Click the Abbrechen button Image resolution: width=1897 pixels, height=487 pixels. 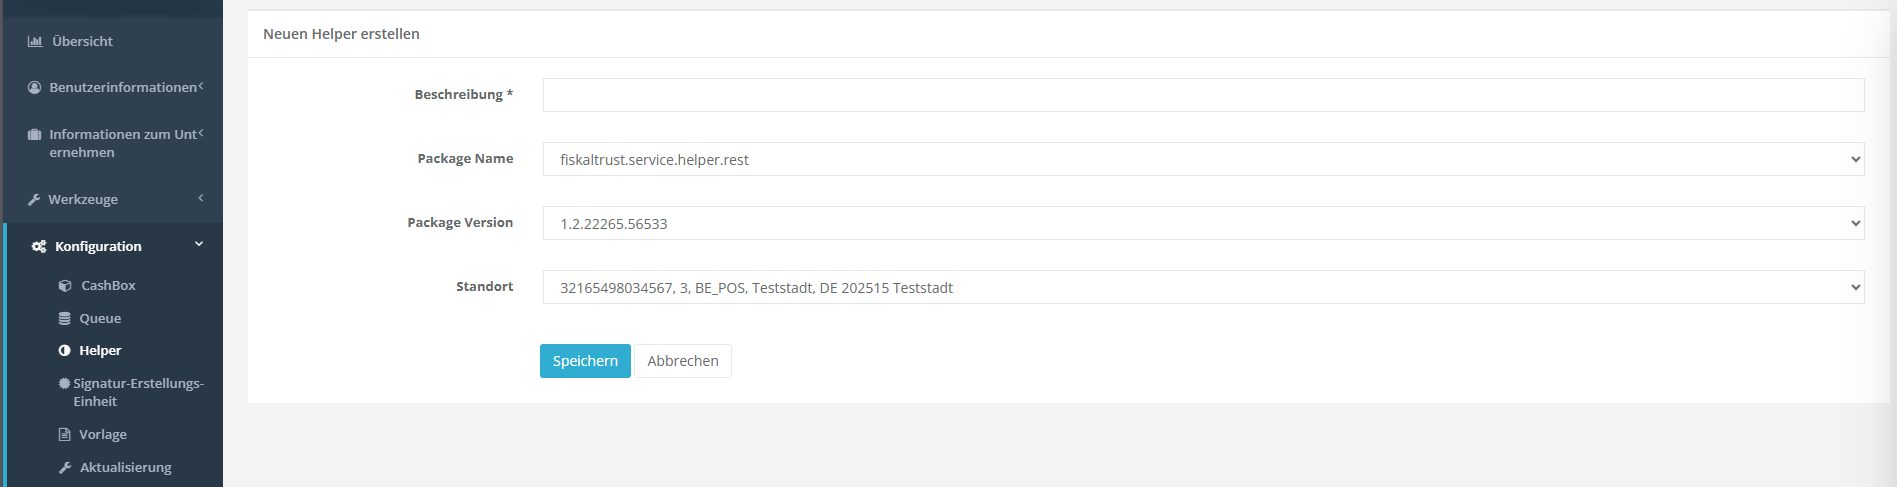click(683, 361)
